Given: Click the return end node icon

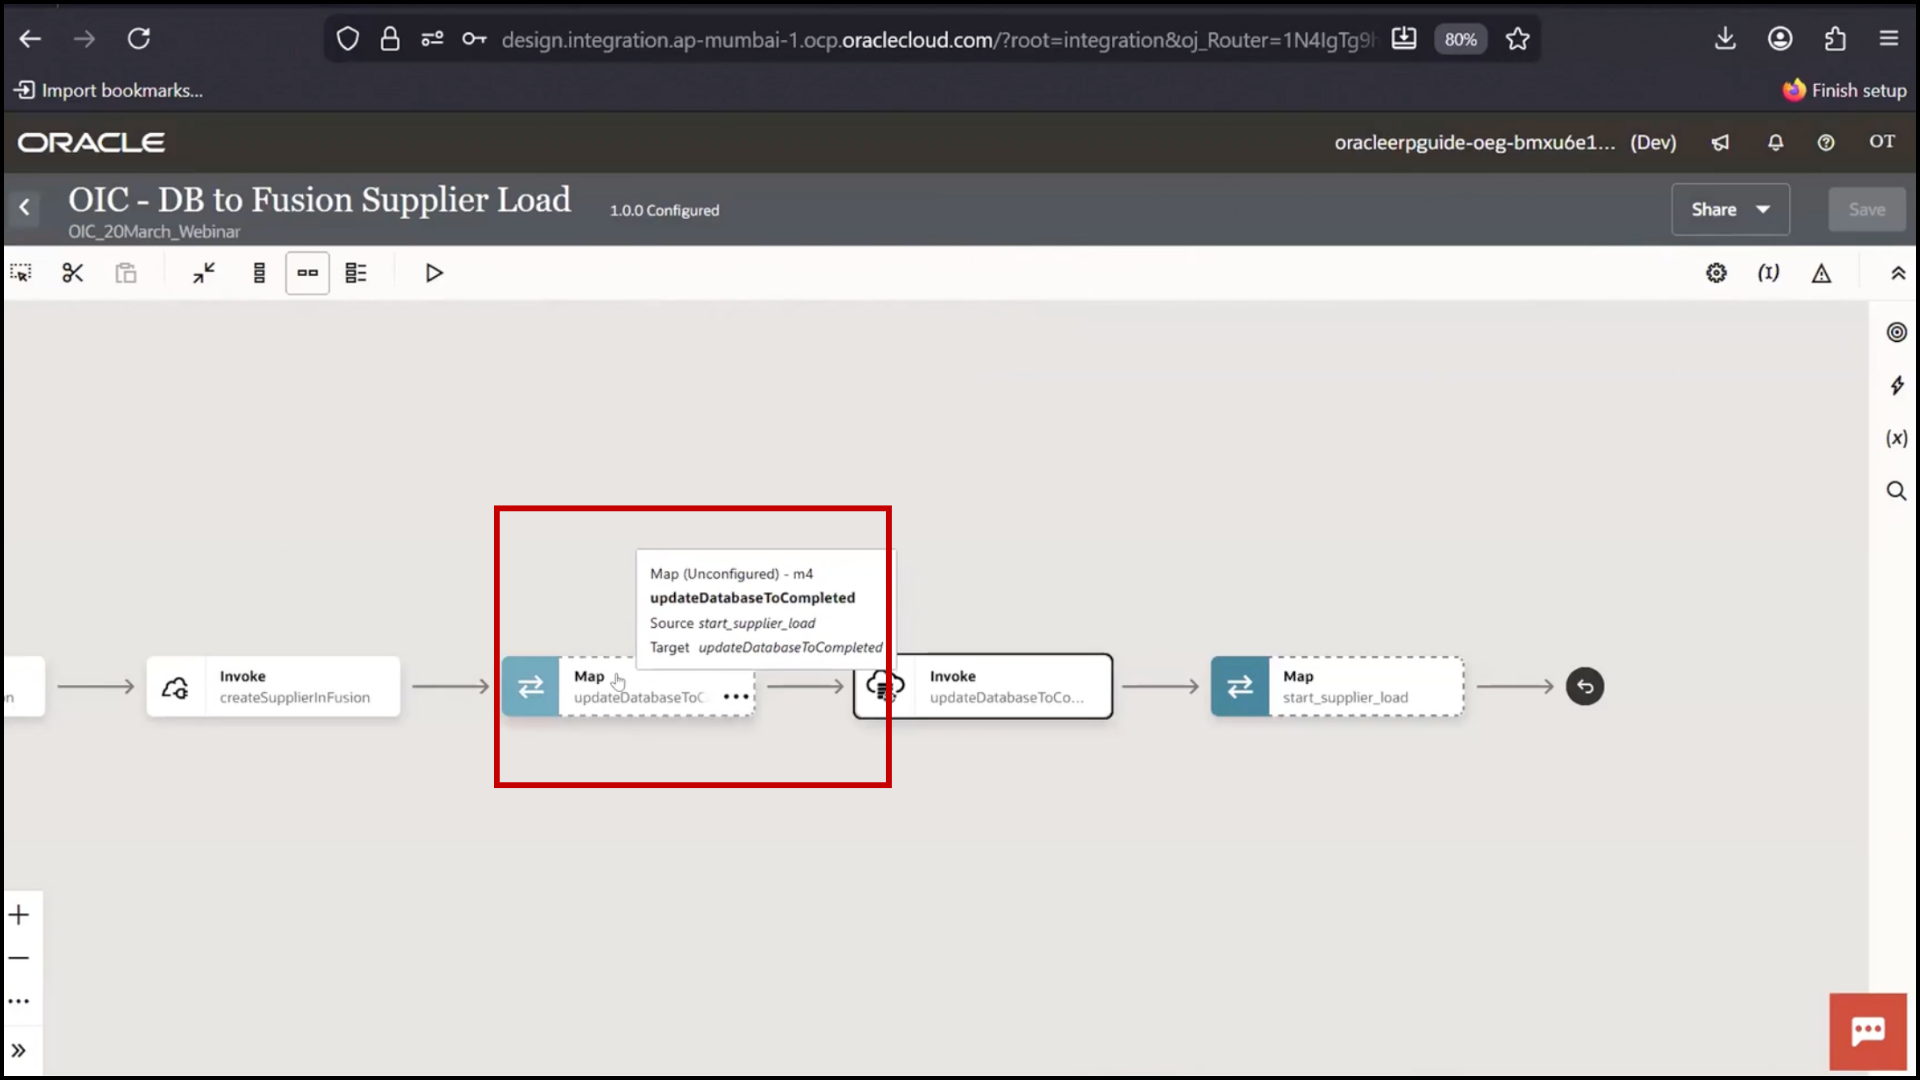Looking at the screenshot, I should point(1585,686).
